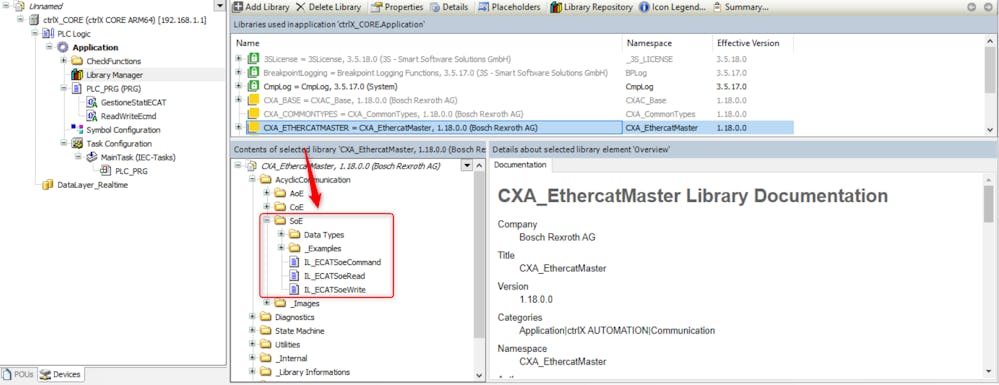This screenshot has height=385, width=999.
Task: Click the Symbol Configuration icon
Action: 76,130
